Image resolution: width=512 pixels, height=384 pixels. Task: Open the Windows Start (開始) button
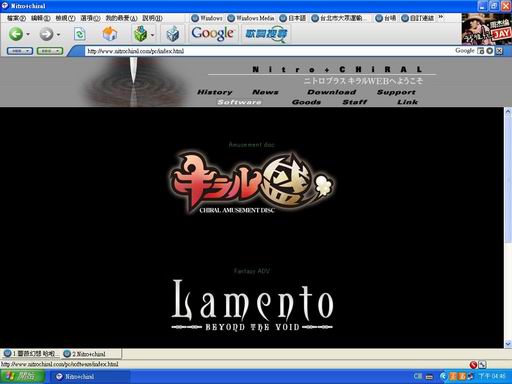point(22,376)
